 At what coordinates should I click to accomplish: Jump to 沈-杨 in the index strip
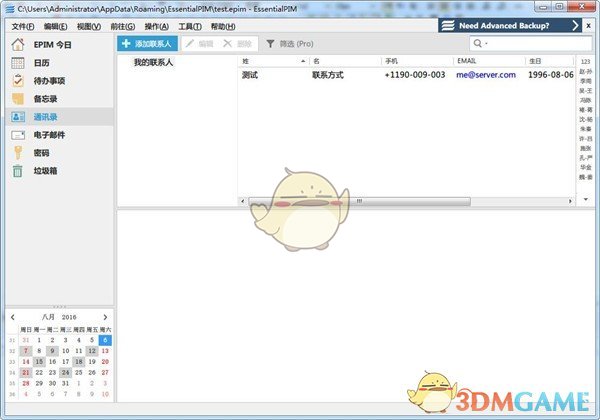click(x=585, y=119)
